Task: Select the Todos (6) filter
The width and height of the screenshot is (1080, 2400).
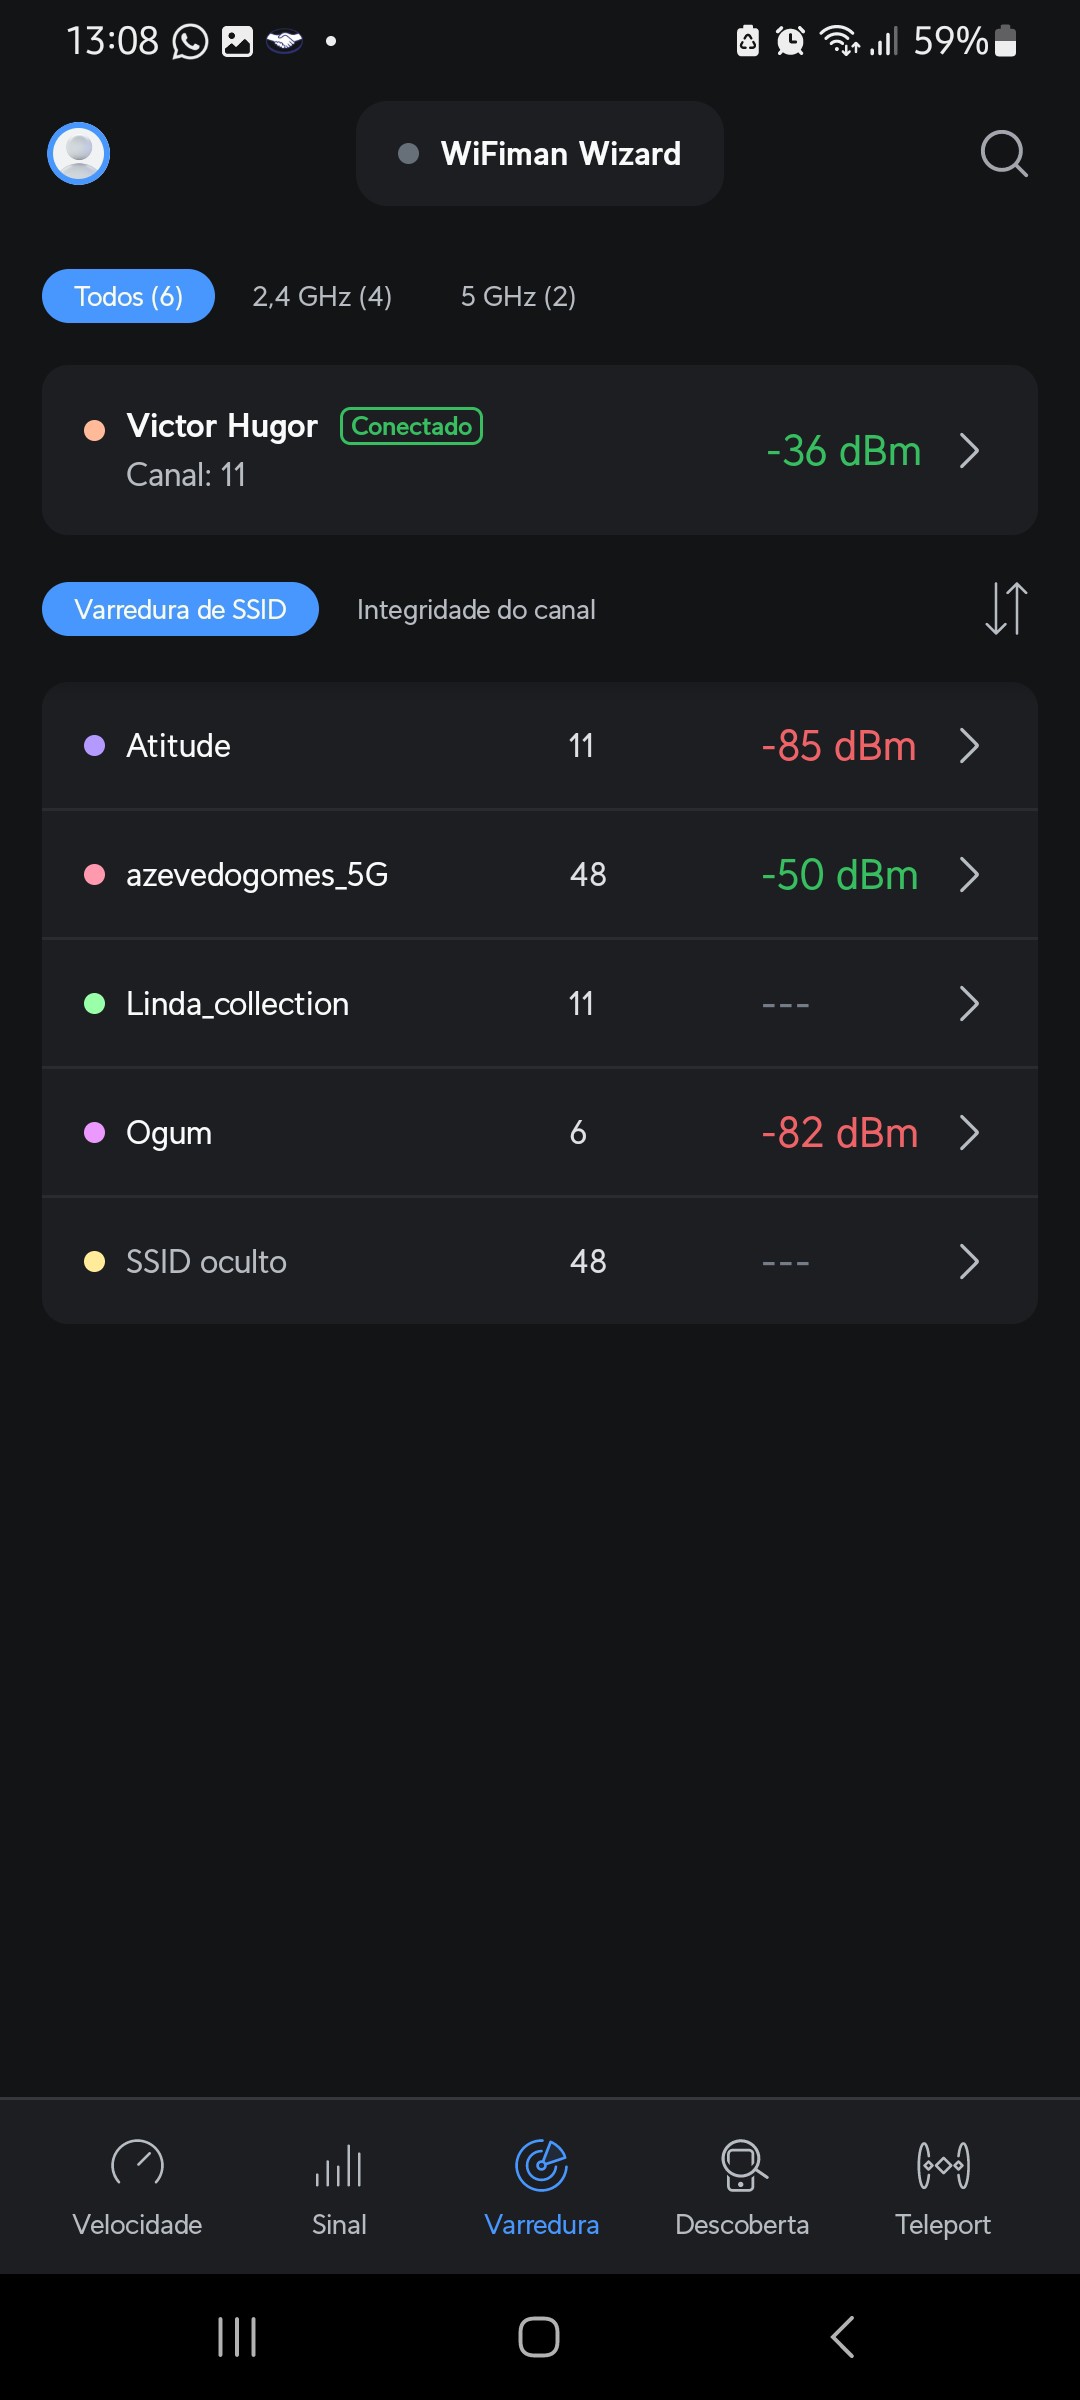Action: coord(128,296)
